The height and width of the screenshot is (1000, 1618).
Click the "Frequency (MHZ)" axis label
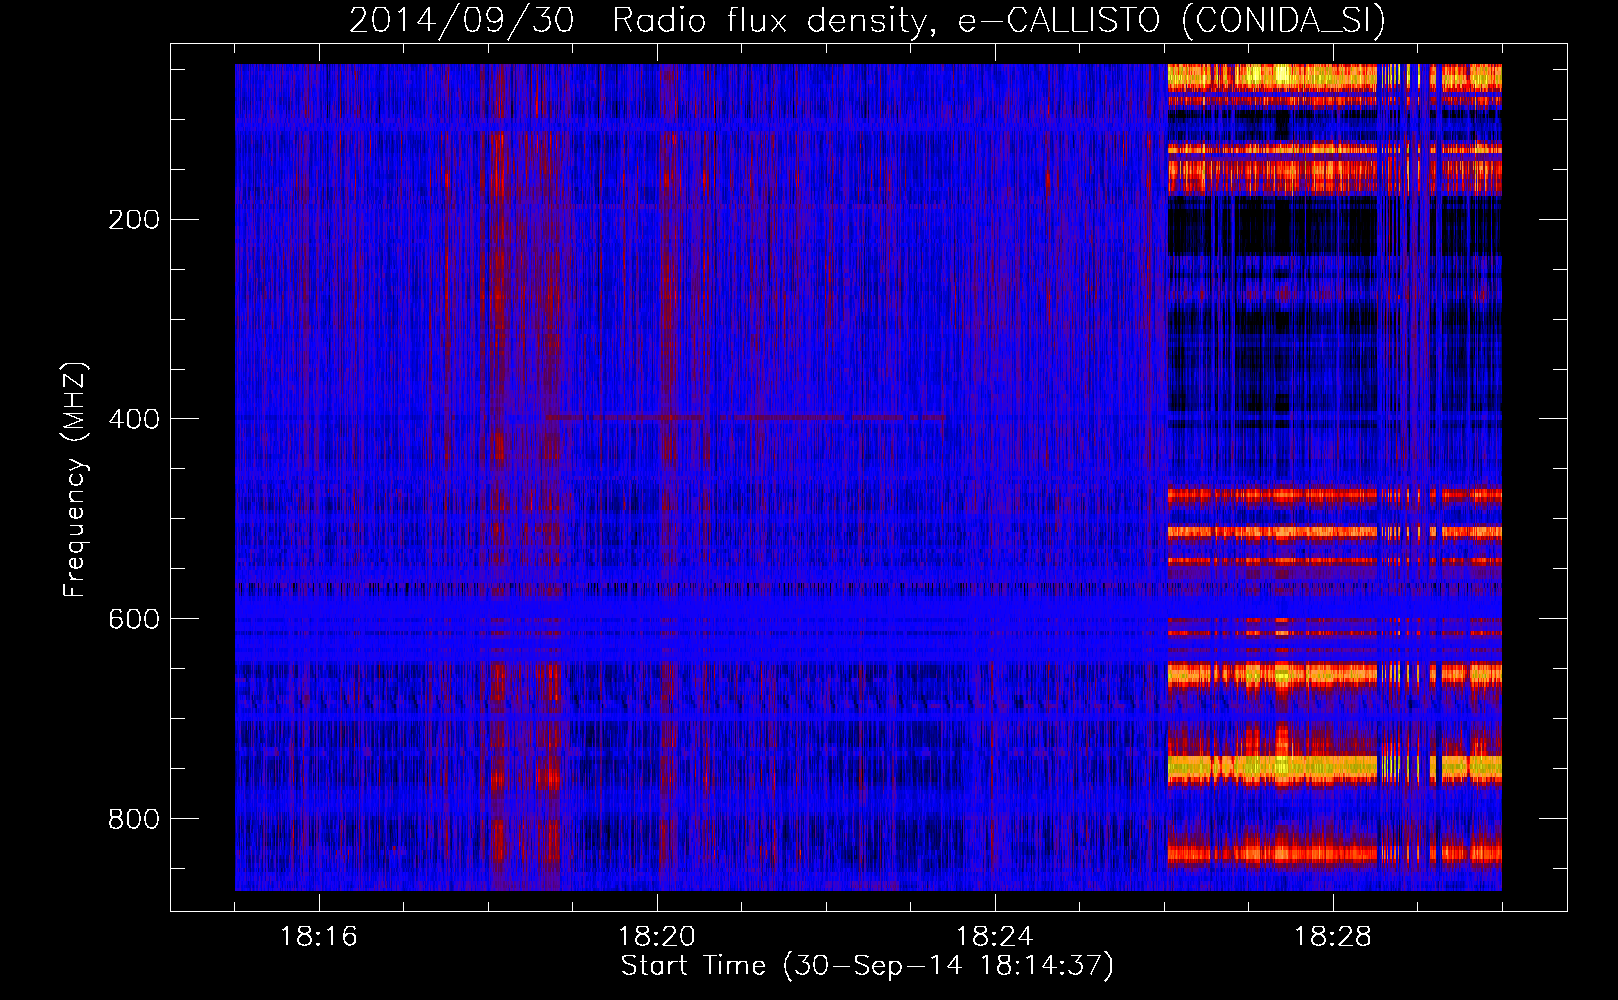coord(75,480)
